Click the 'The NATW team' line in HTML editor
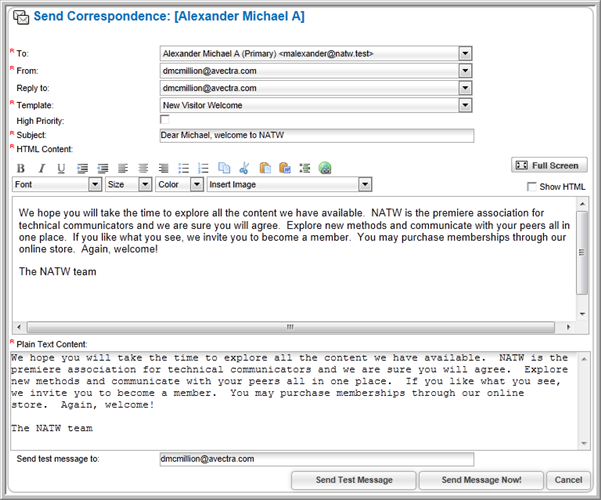Viewport: 601px width, 500px height. (x=58, y=271)
